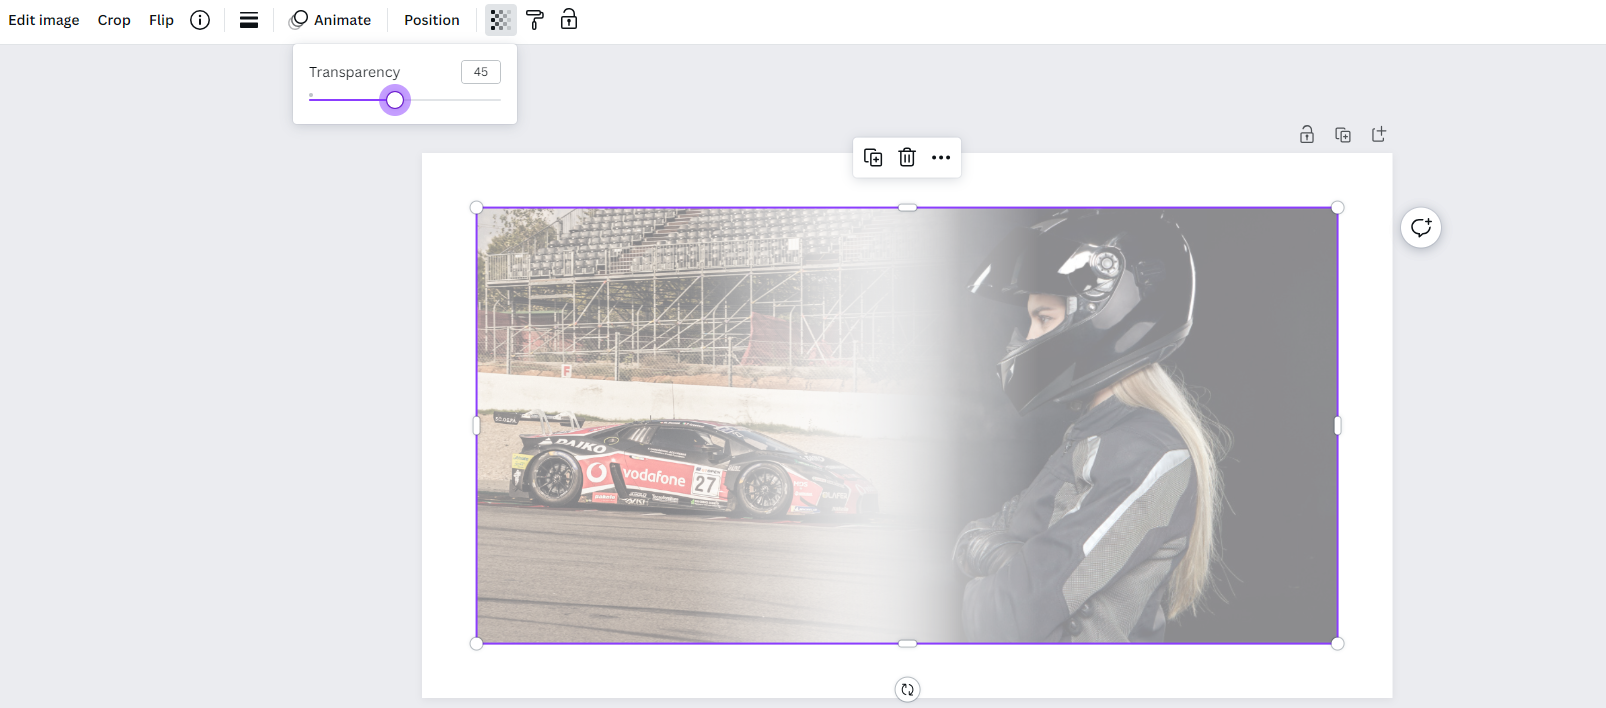Click the transparency value field showing 45

click(x=481, y=72)
